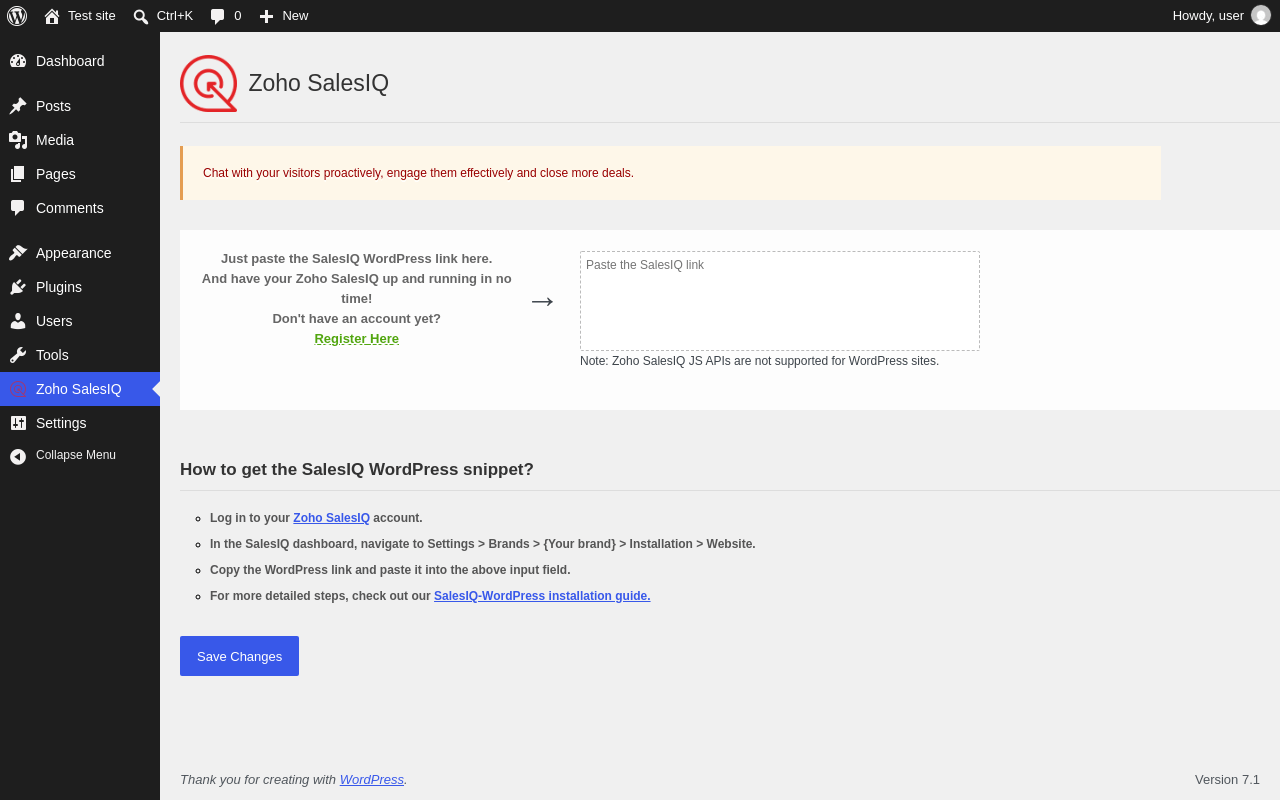Click the Appearance paintbrush icon

(x=18, y=253)
